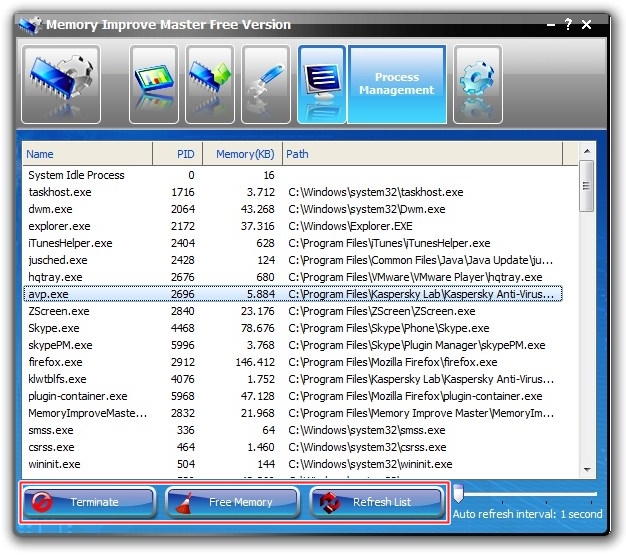Select the hqtray.exe process
Image resolution: width=626 pixels, height=555 pixels.
(293, 277)
